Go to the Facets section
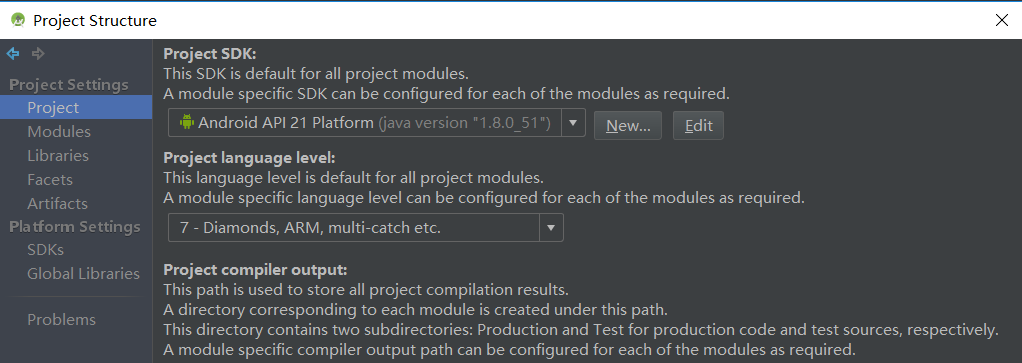This screenshot has height=363, width=1022. (50, 179)
